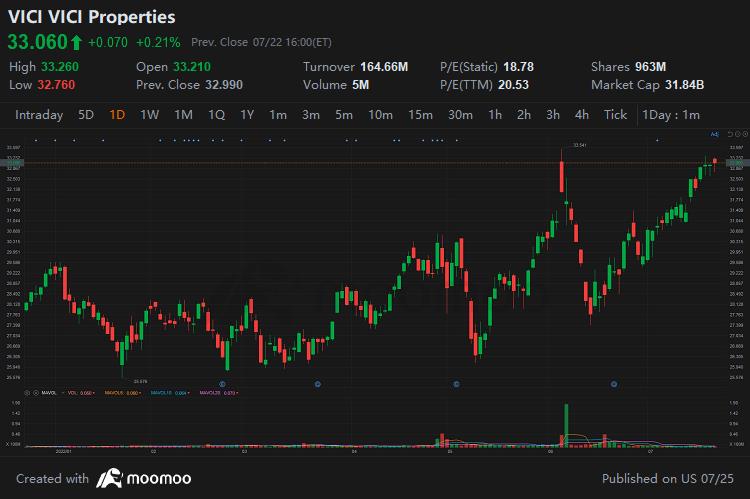
Task: Click the 25.576 low price label on chart
Action: pyautogui.click(x=140, y=381)
